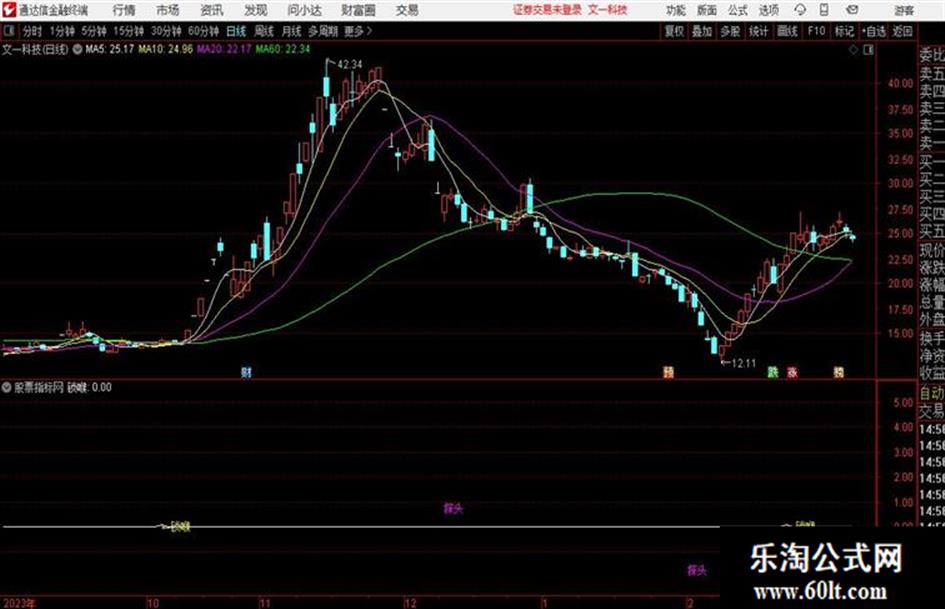Click the MA60: 22.34 value label
Viewport: 945px width, 609px height.
(x=283, y=49)
